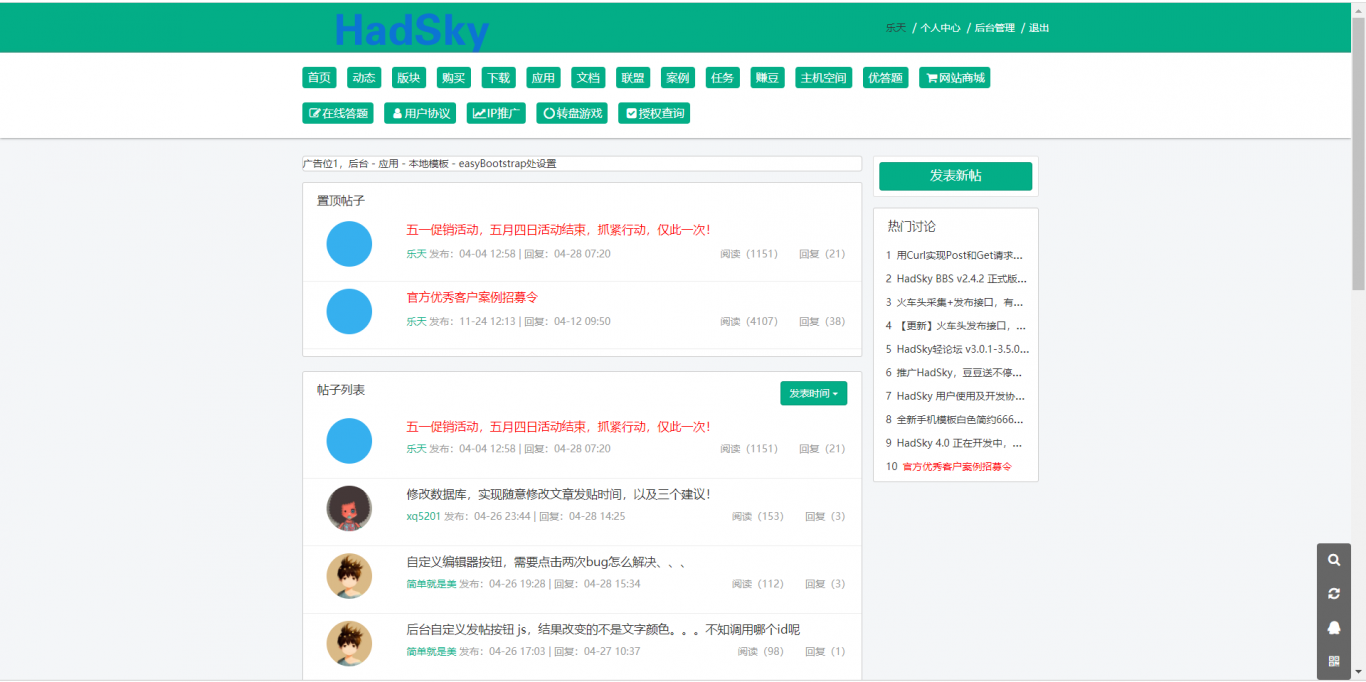Screen dimensions: 1366x682
Task: Open IP推广 promotion page
Action: coord(496,113)
